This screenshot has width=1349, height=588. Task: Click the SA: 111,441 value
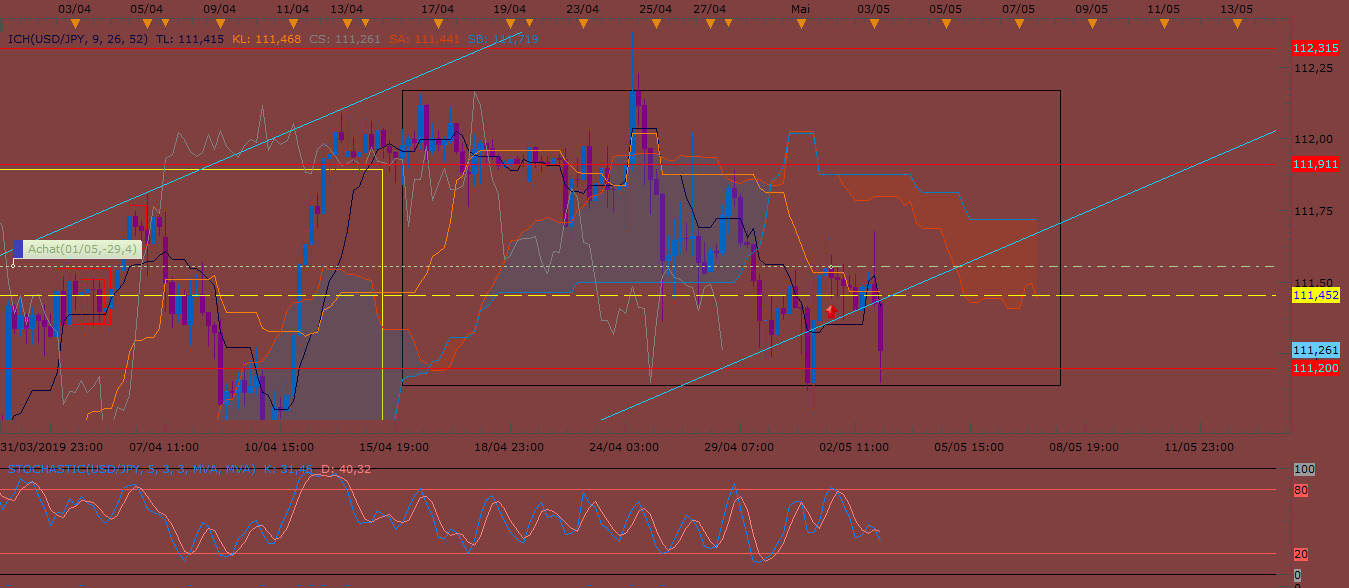point(423,38)
